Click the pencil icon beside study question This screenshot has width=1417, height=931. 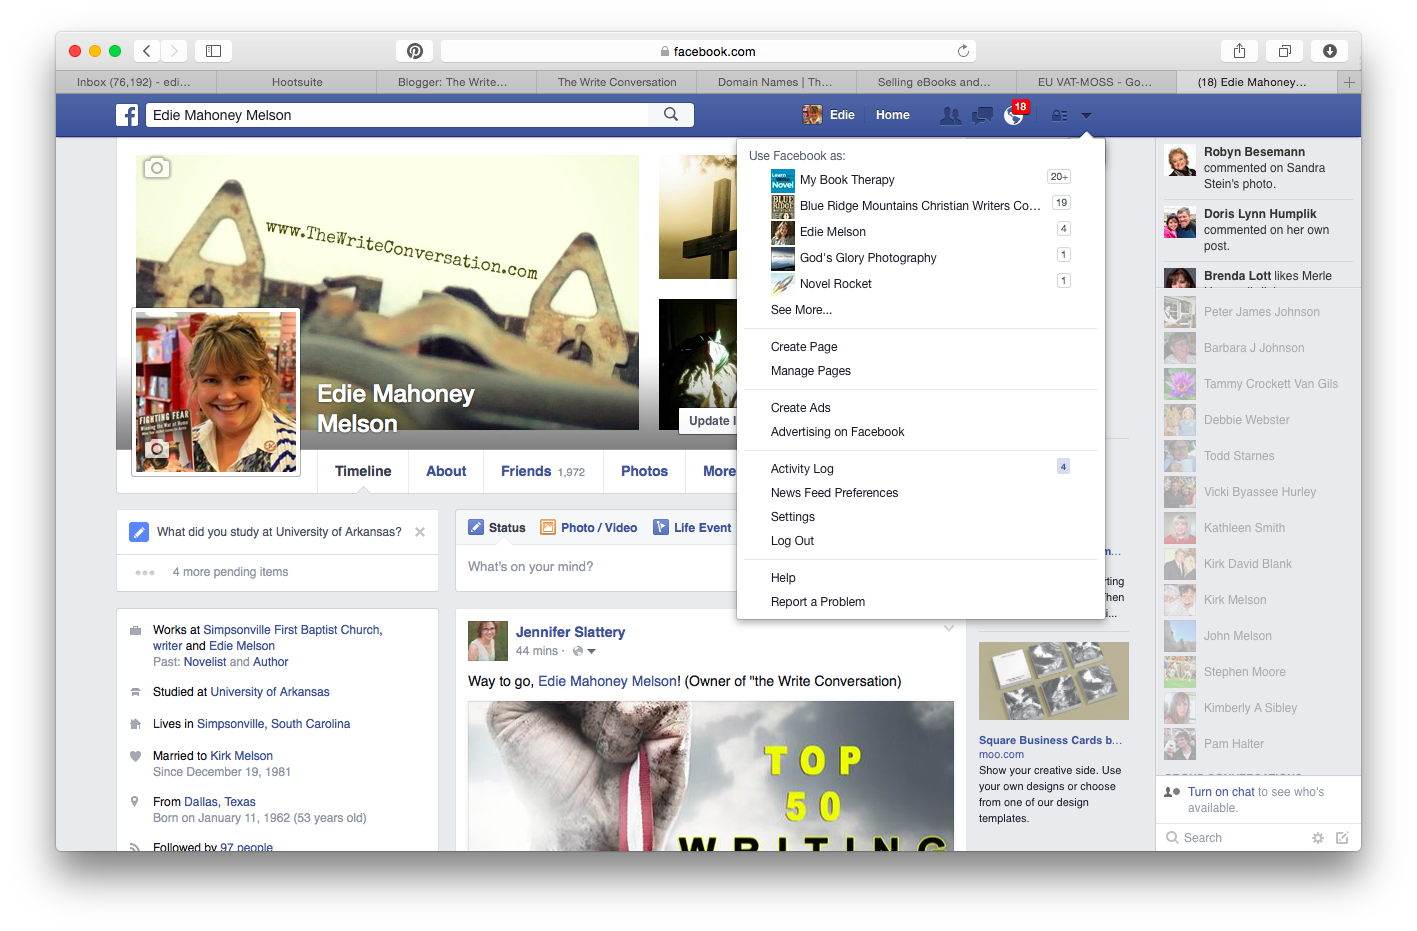(x=139, y=532)
